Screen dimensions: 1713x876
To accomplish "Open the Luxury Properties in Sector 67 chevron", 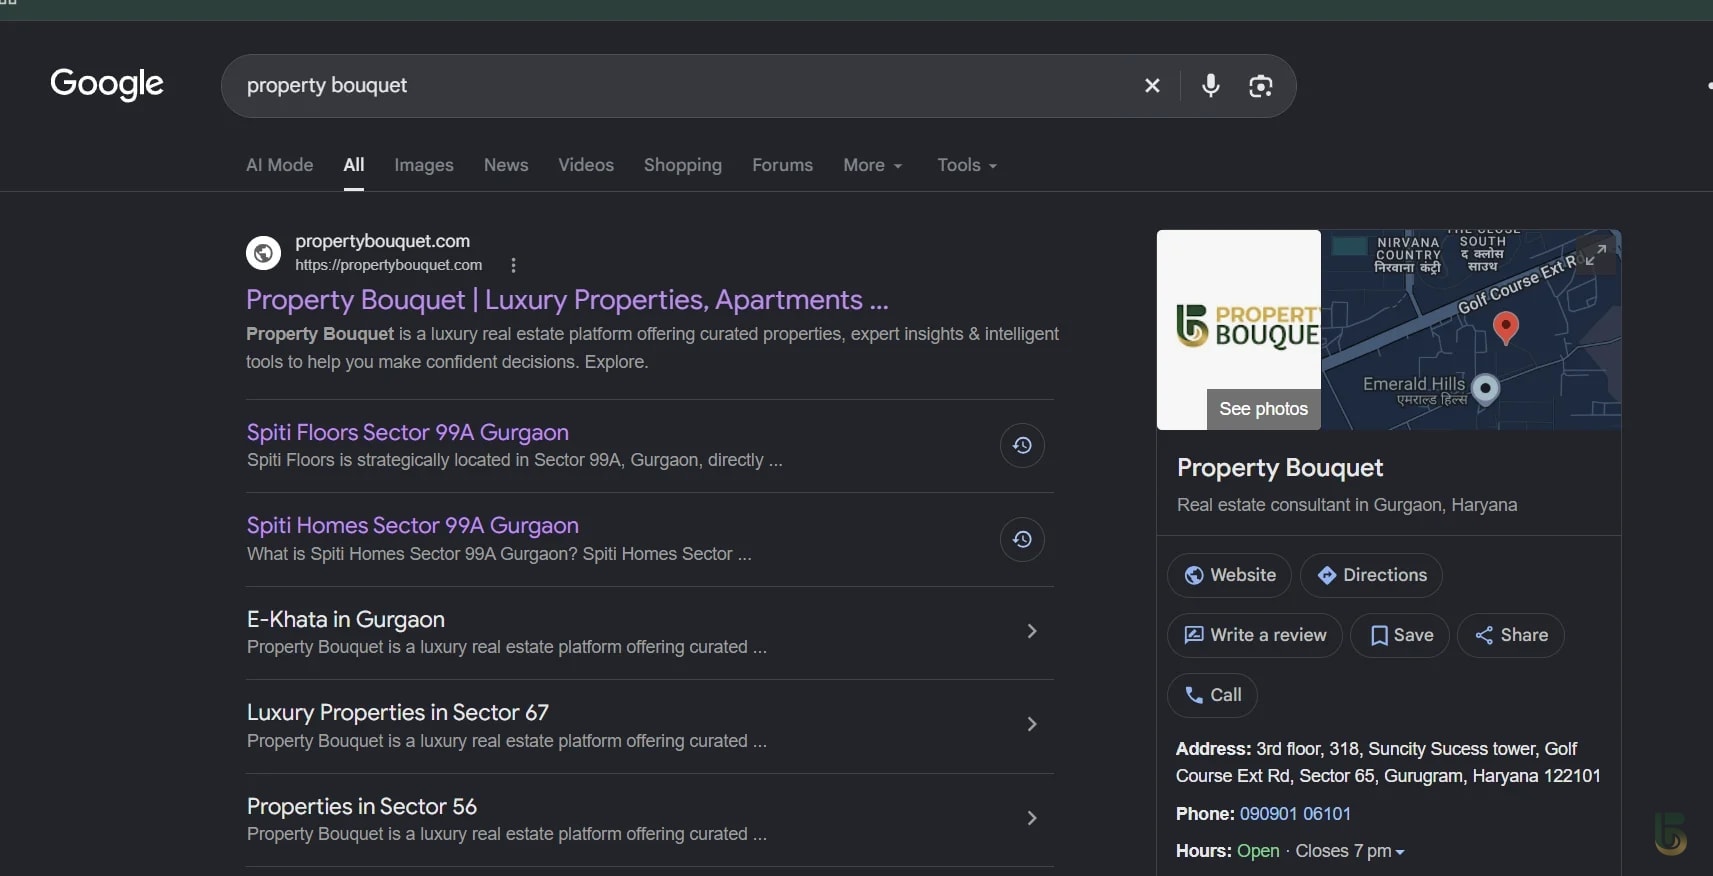I will tap(1032, 724).
